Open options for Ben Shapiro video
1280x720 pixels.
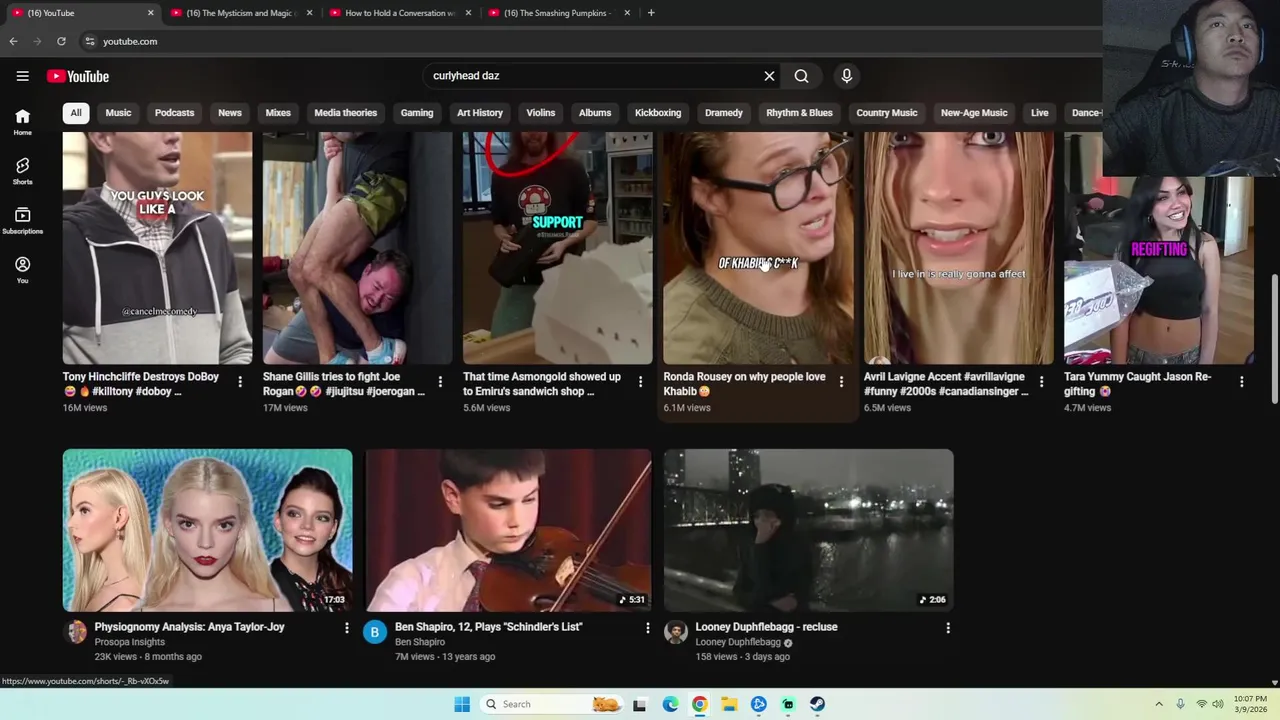pos(647,628)
